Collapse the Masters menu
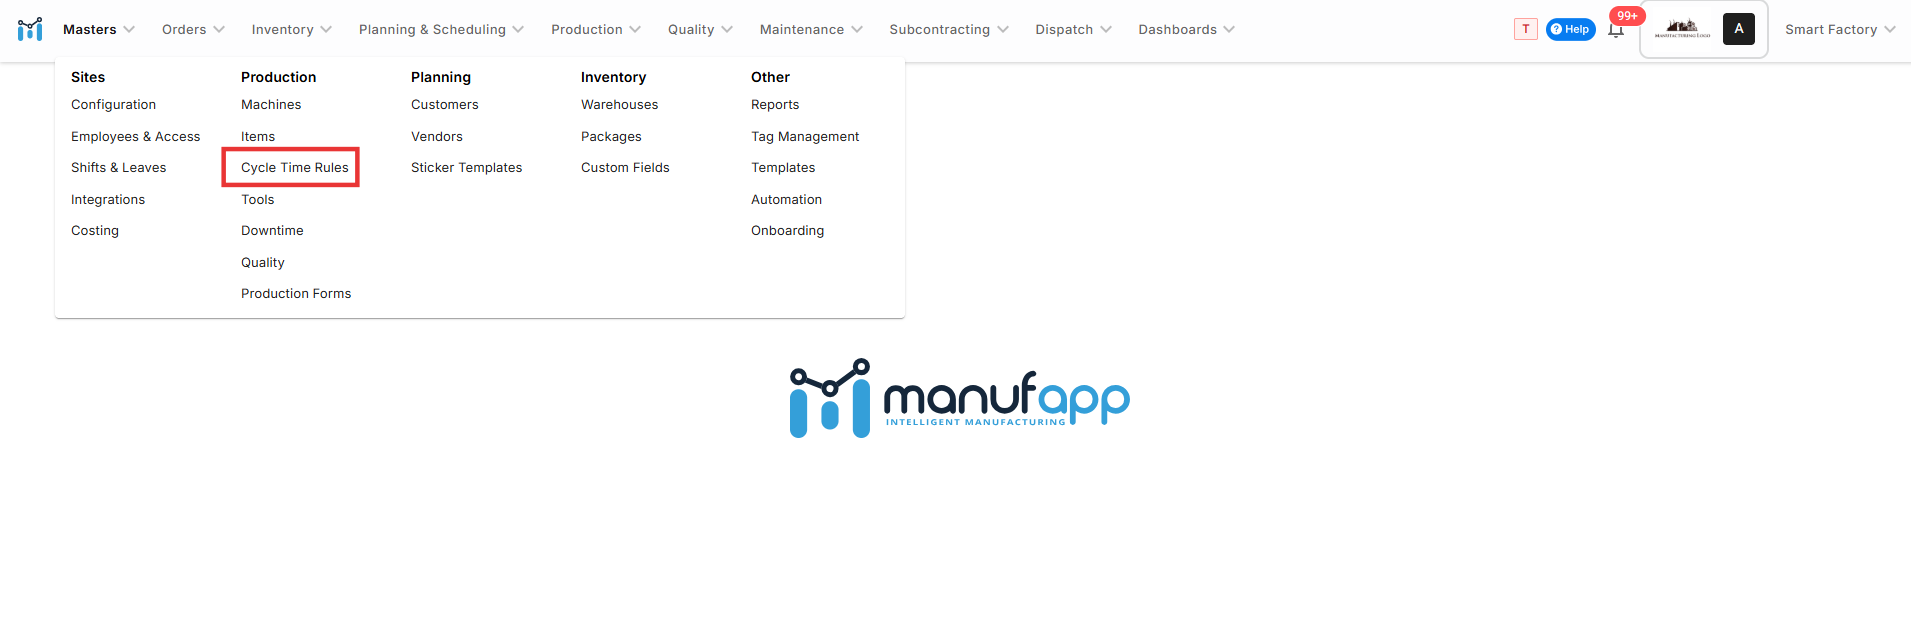This screenshot has width=1911, height=630. 98,29
